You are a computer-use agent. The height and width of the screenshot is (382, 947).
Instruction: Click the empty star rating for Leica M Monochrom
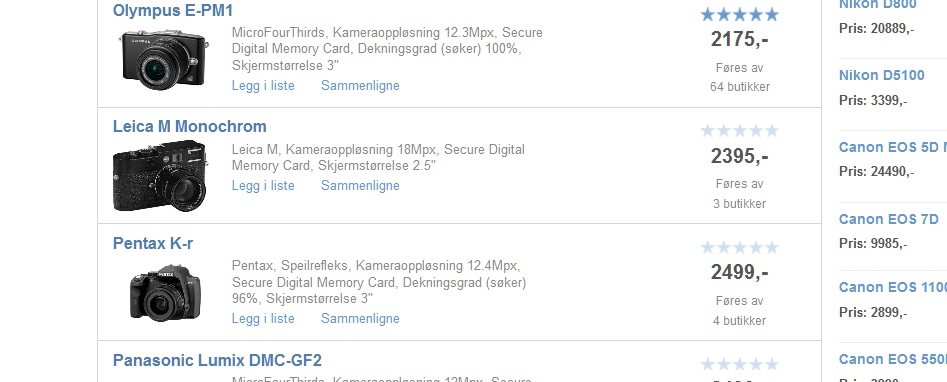[x=739, y=131]
